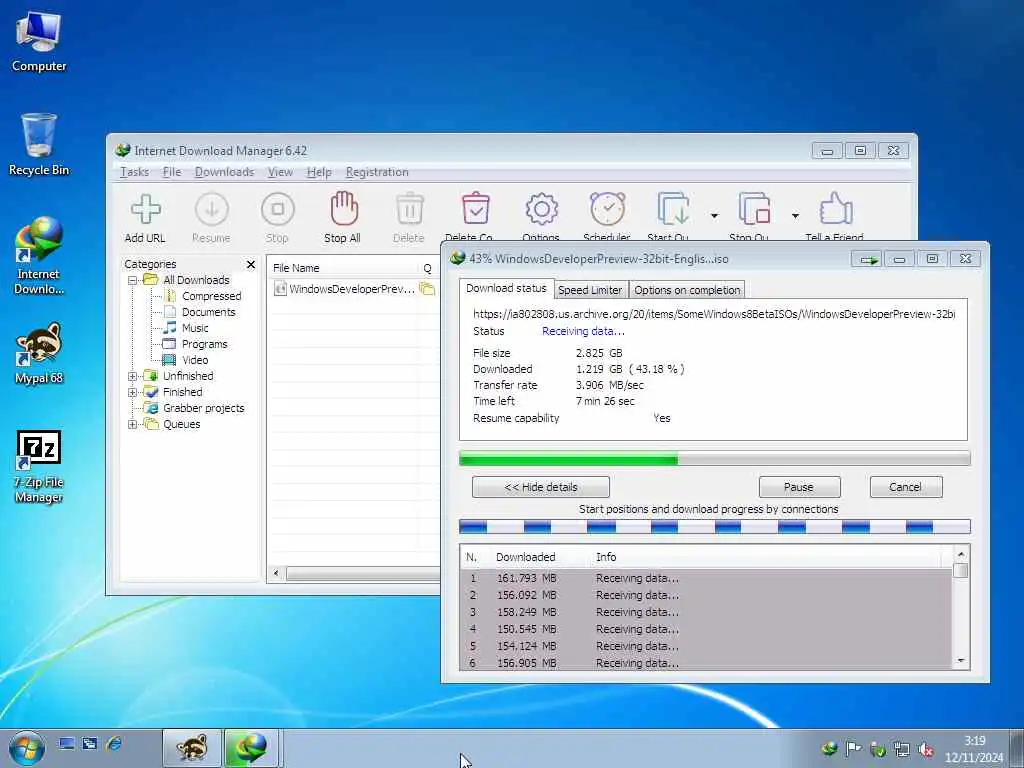Select the Download status tab
The height and width of the screenshot is (768, 1024).
tap(506, 288)
